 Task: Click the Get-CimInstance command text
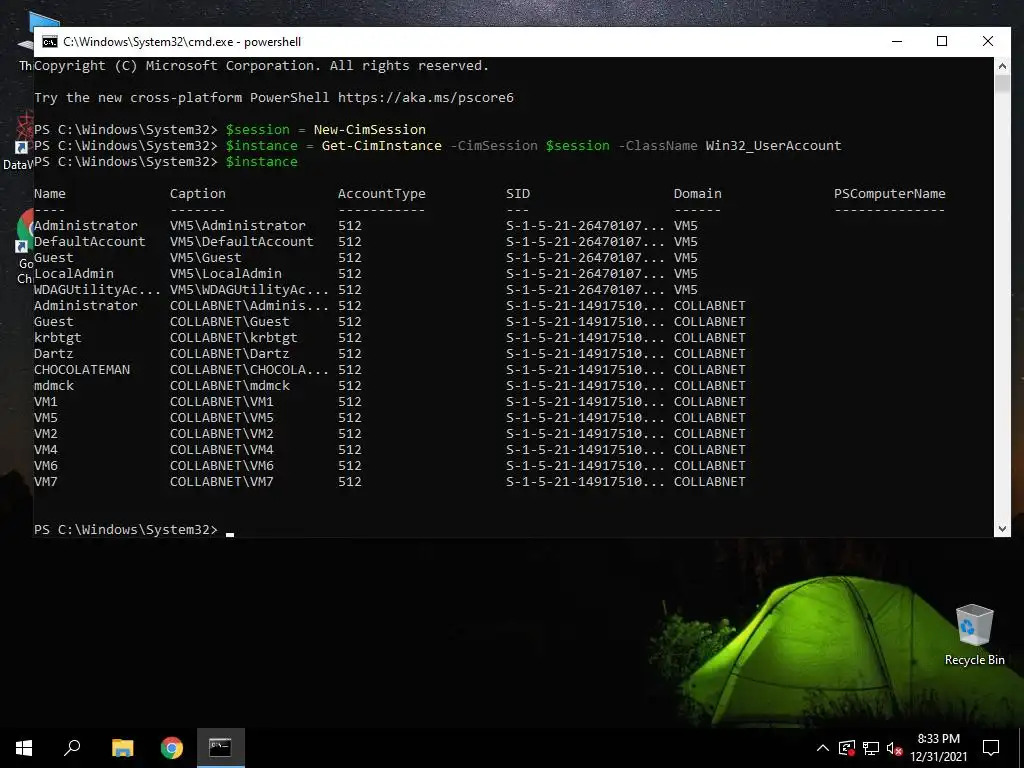[381, 146]
